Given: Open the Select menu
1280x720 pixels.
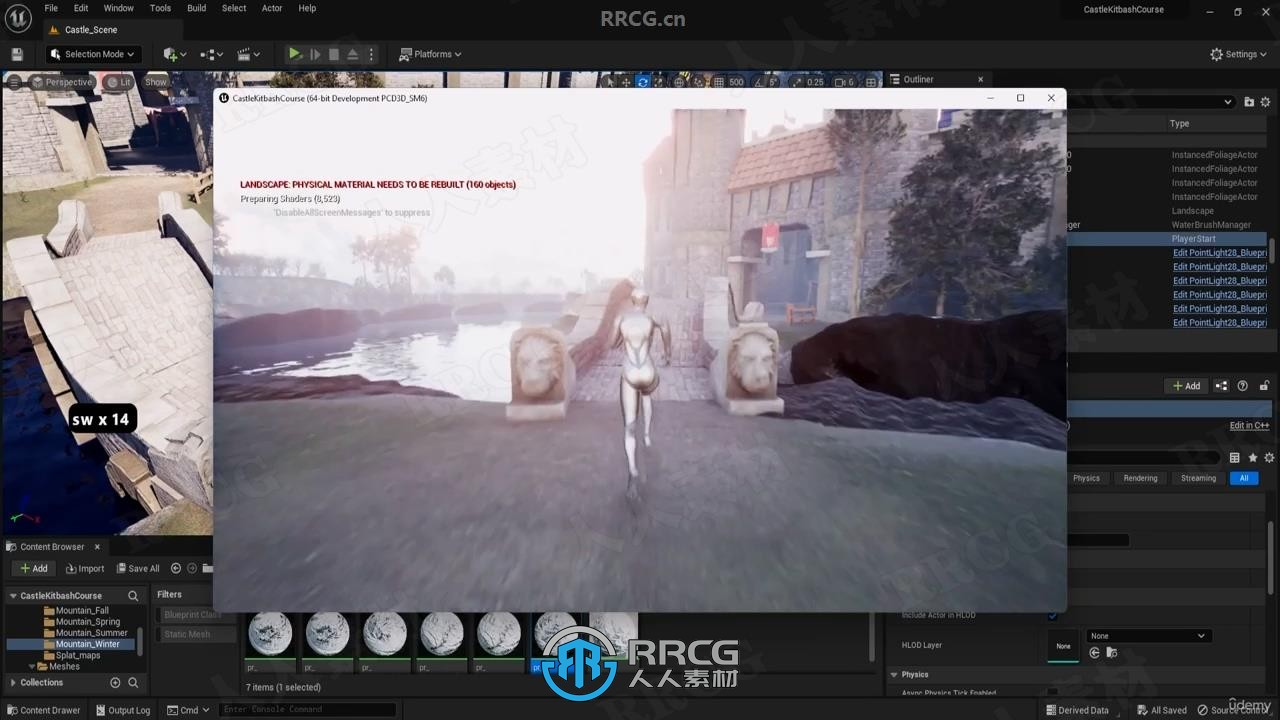Looking at the screenshot, I should [x=234, y=8].
